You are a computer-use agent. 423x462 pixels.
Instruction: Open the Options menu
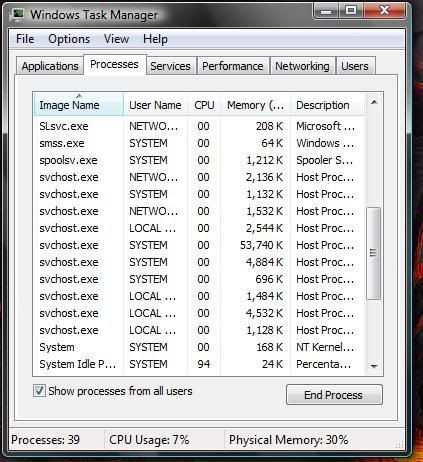[x=69, y=39]
